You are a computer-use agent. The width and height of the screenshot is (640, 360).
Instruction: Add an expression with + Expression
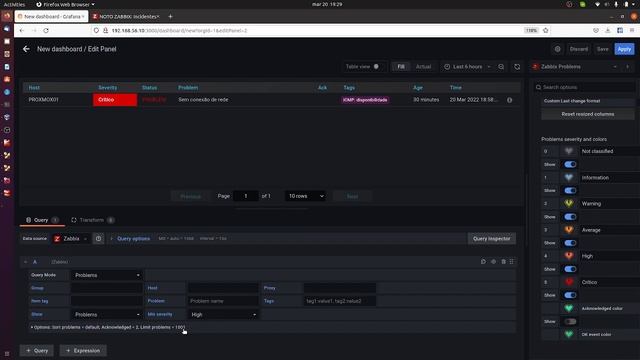(83, 350)
